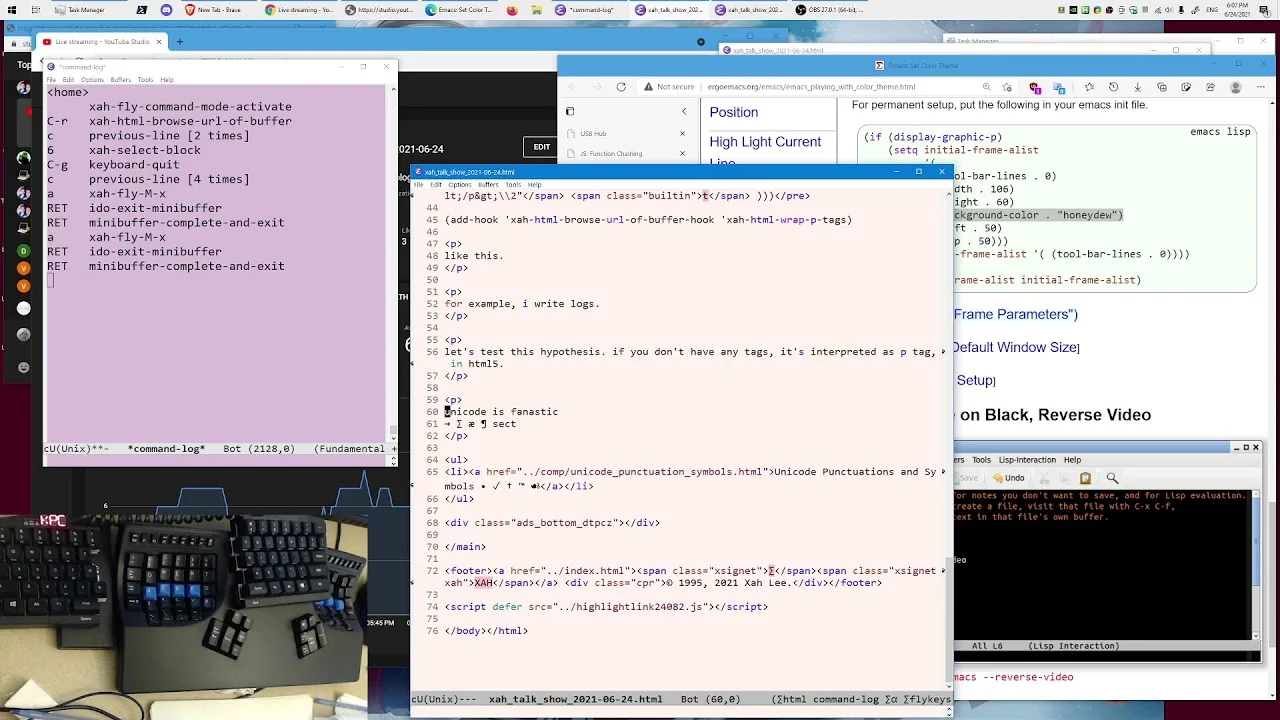Reload the ergoemacs page in Edge
The width and height of the screenshot is (1280, 720).
click(x=621, y=87)
